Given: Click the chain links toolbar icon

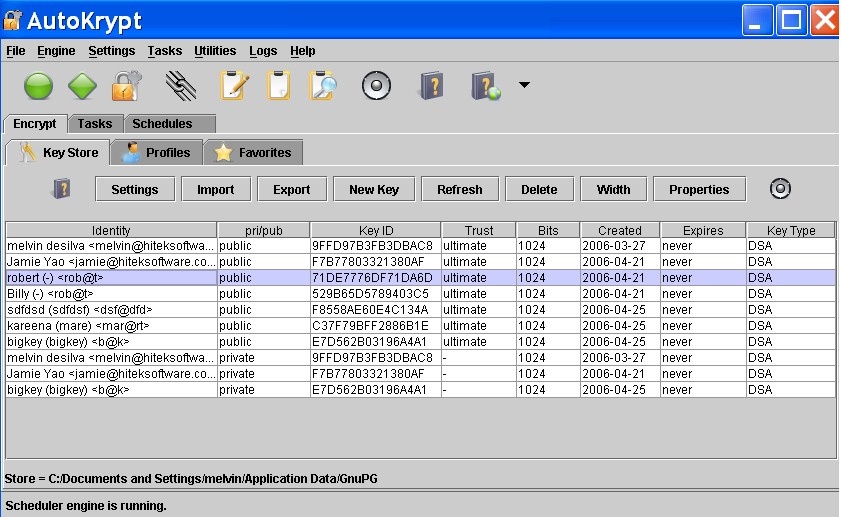Looking at the screenshot, I should tap(180, 86).
